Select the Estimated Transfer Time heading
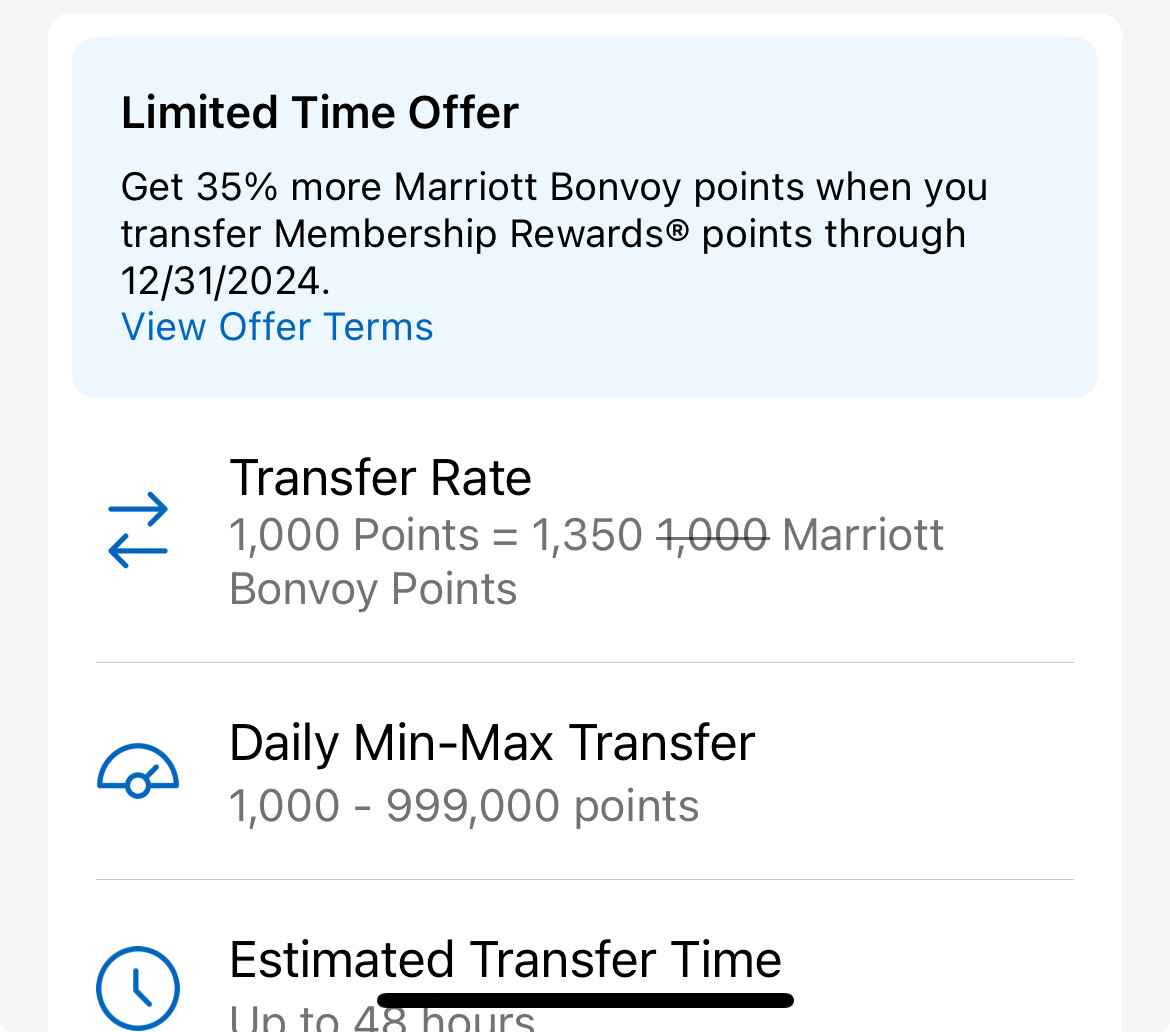Image resolution: width=1170 pixels, height=1032 pixels. (506, 960)
